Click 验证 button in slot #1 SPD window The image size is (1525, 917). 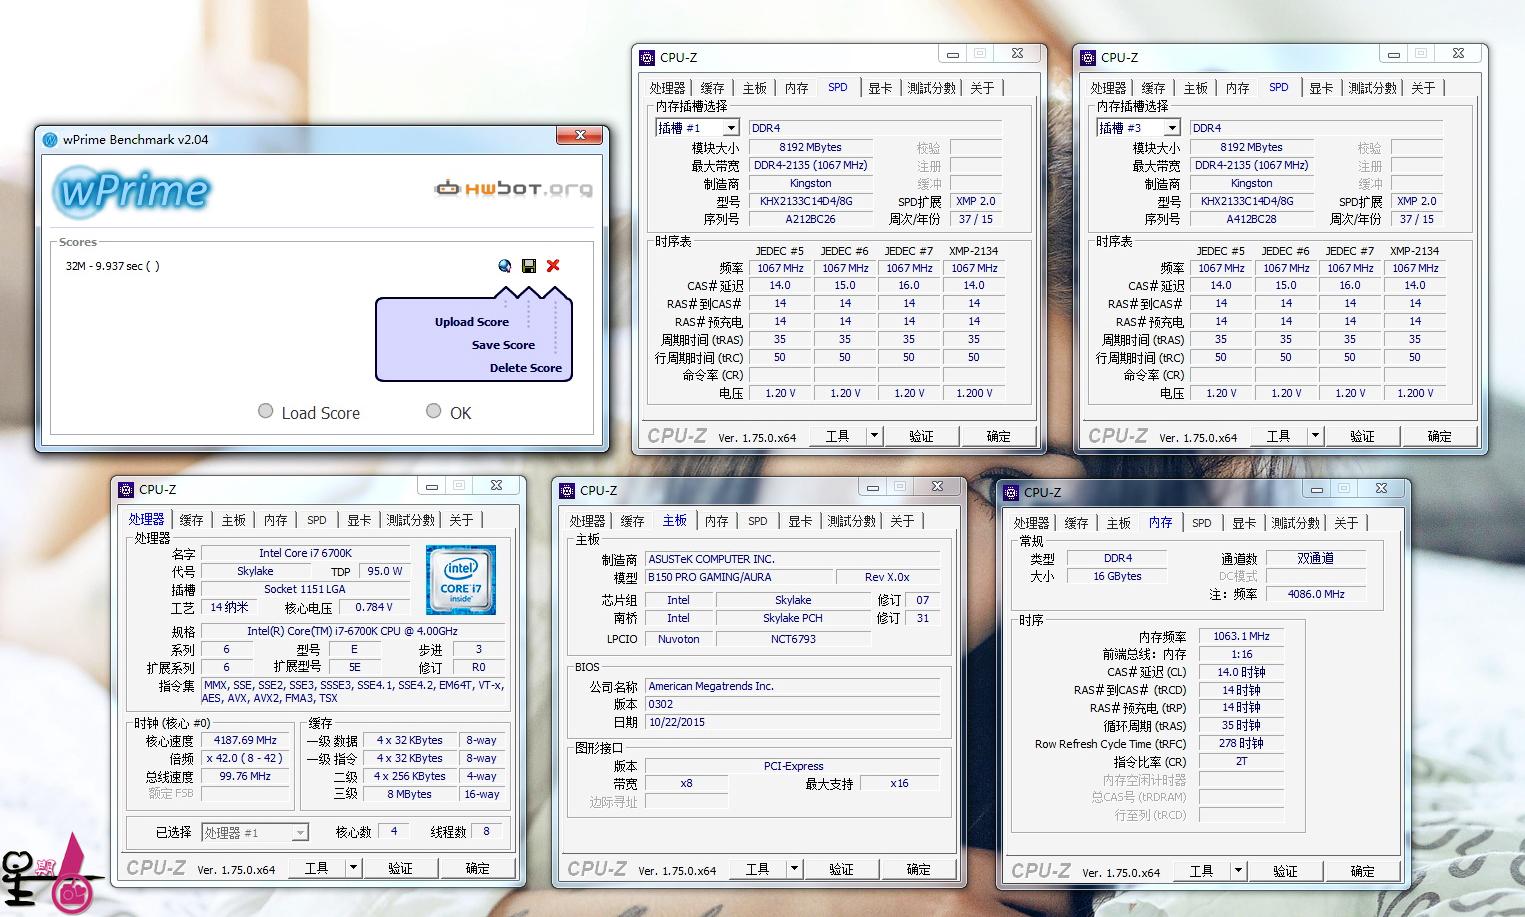921,436
